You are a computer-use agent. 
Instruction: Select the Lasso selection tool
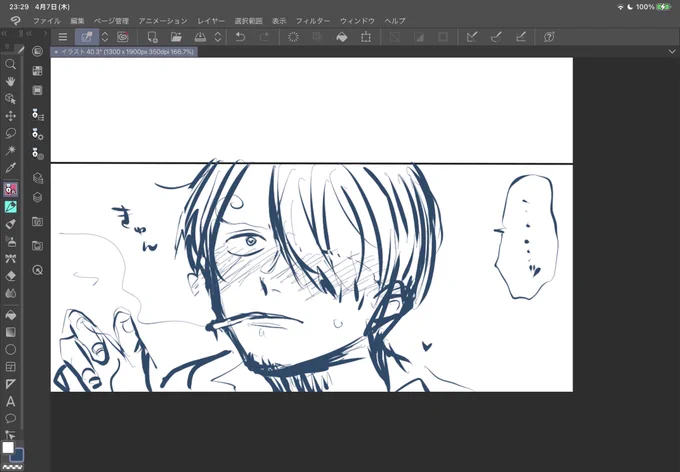pos(10,133)
